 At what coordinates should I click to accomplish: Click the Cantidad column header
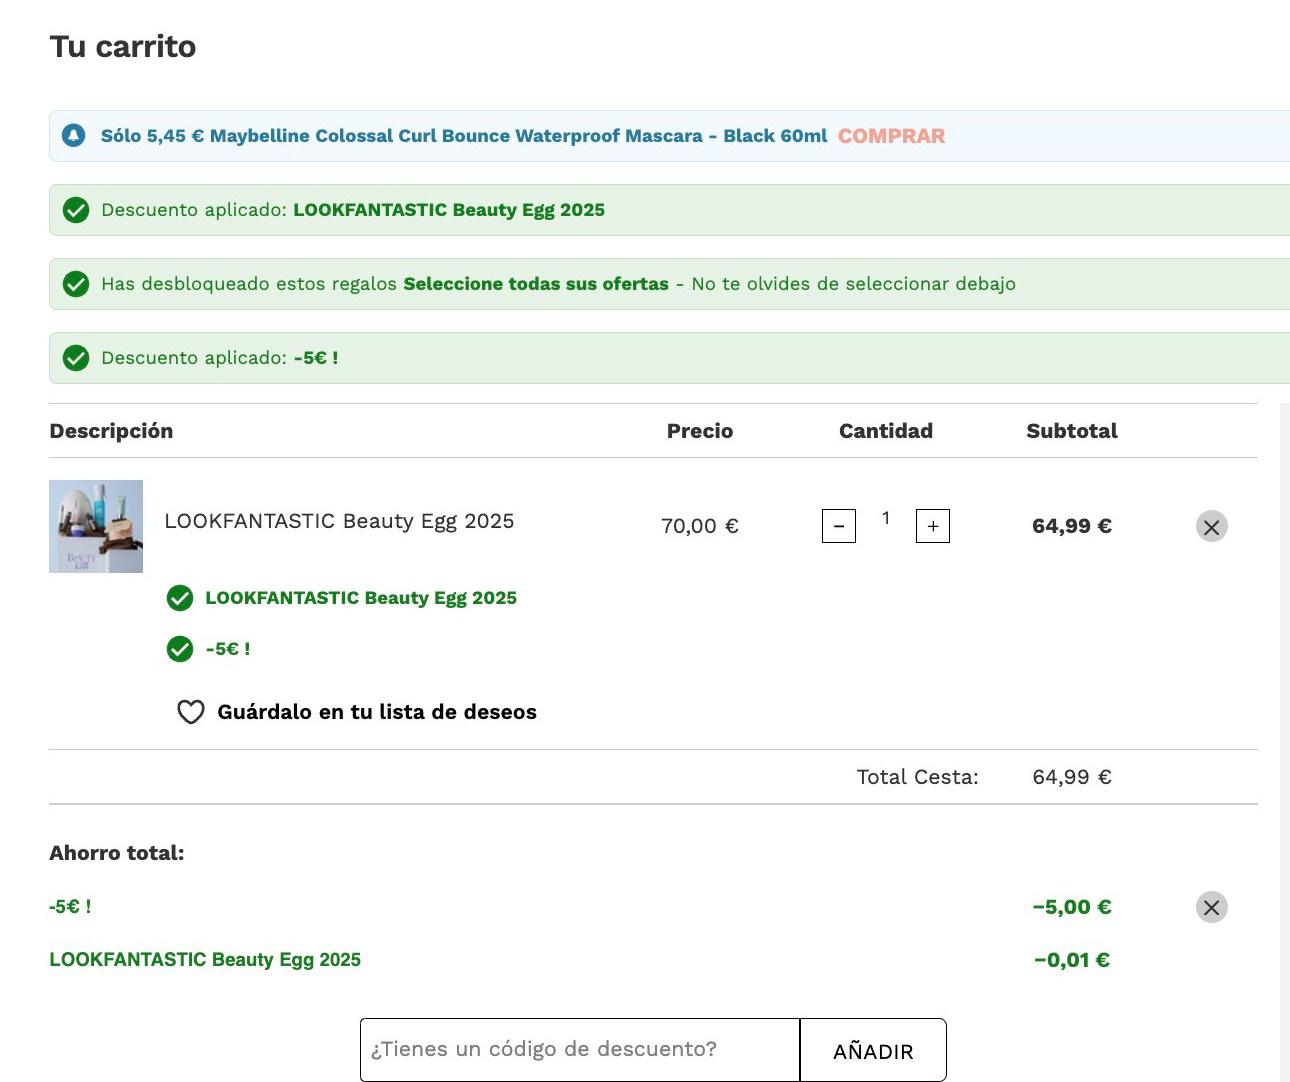click(886, 431)
